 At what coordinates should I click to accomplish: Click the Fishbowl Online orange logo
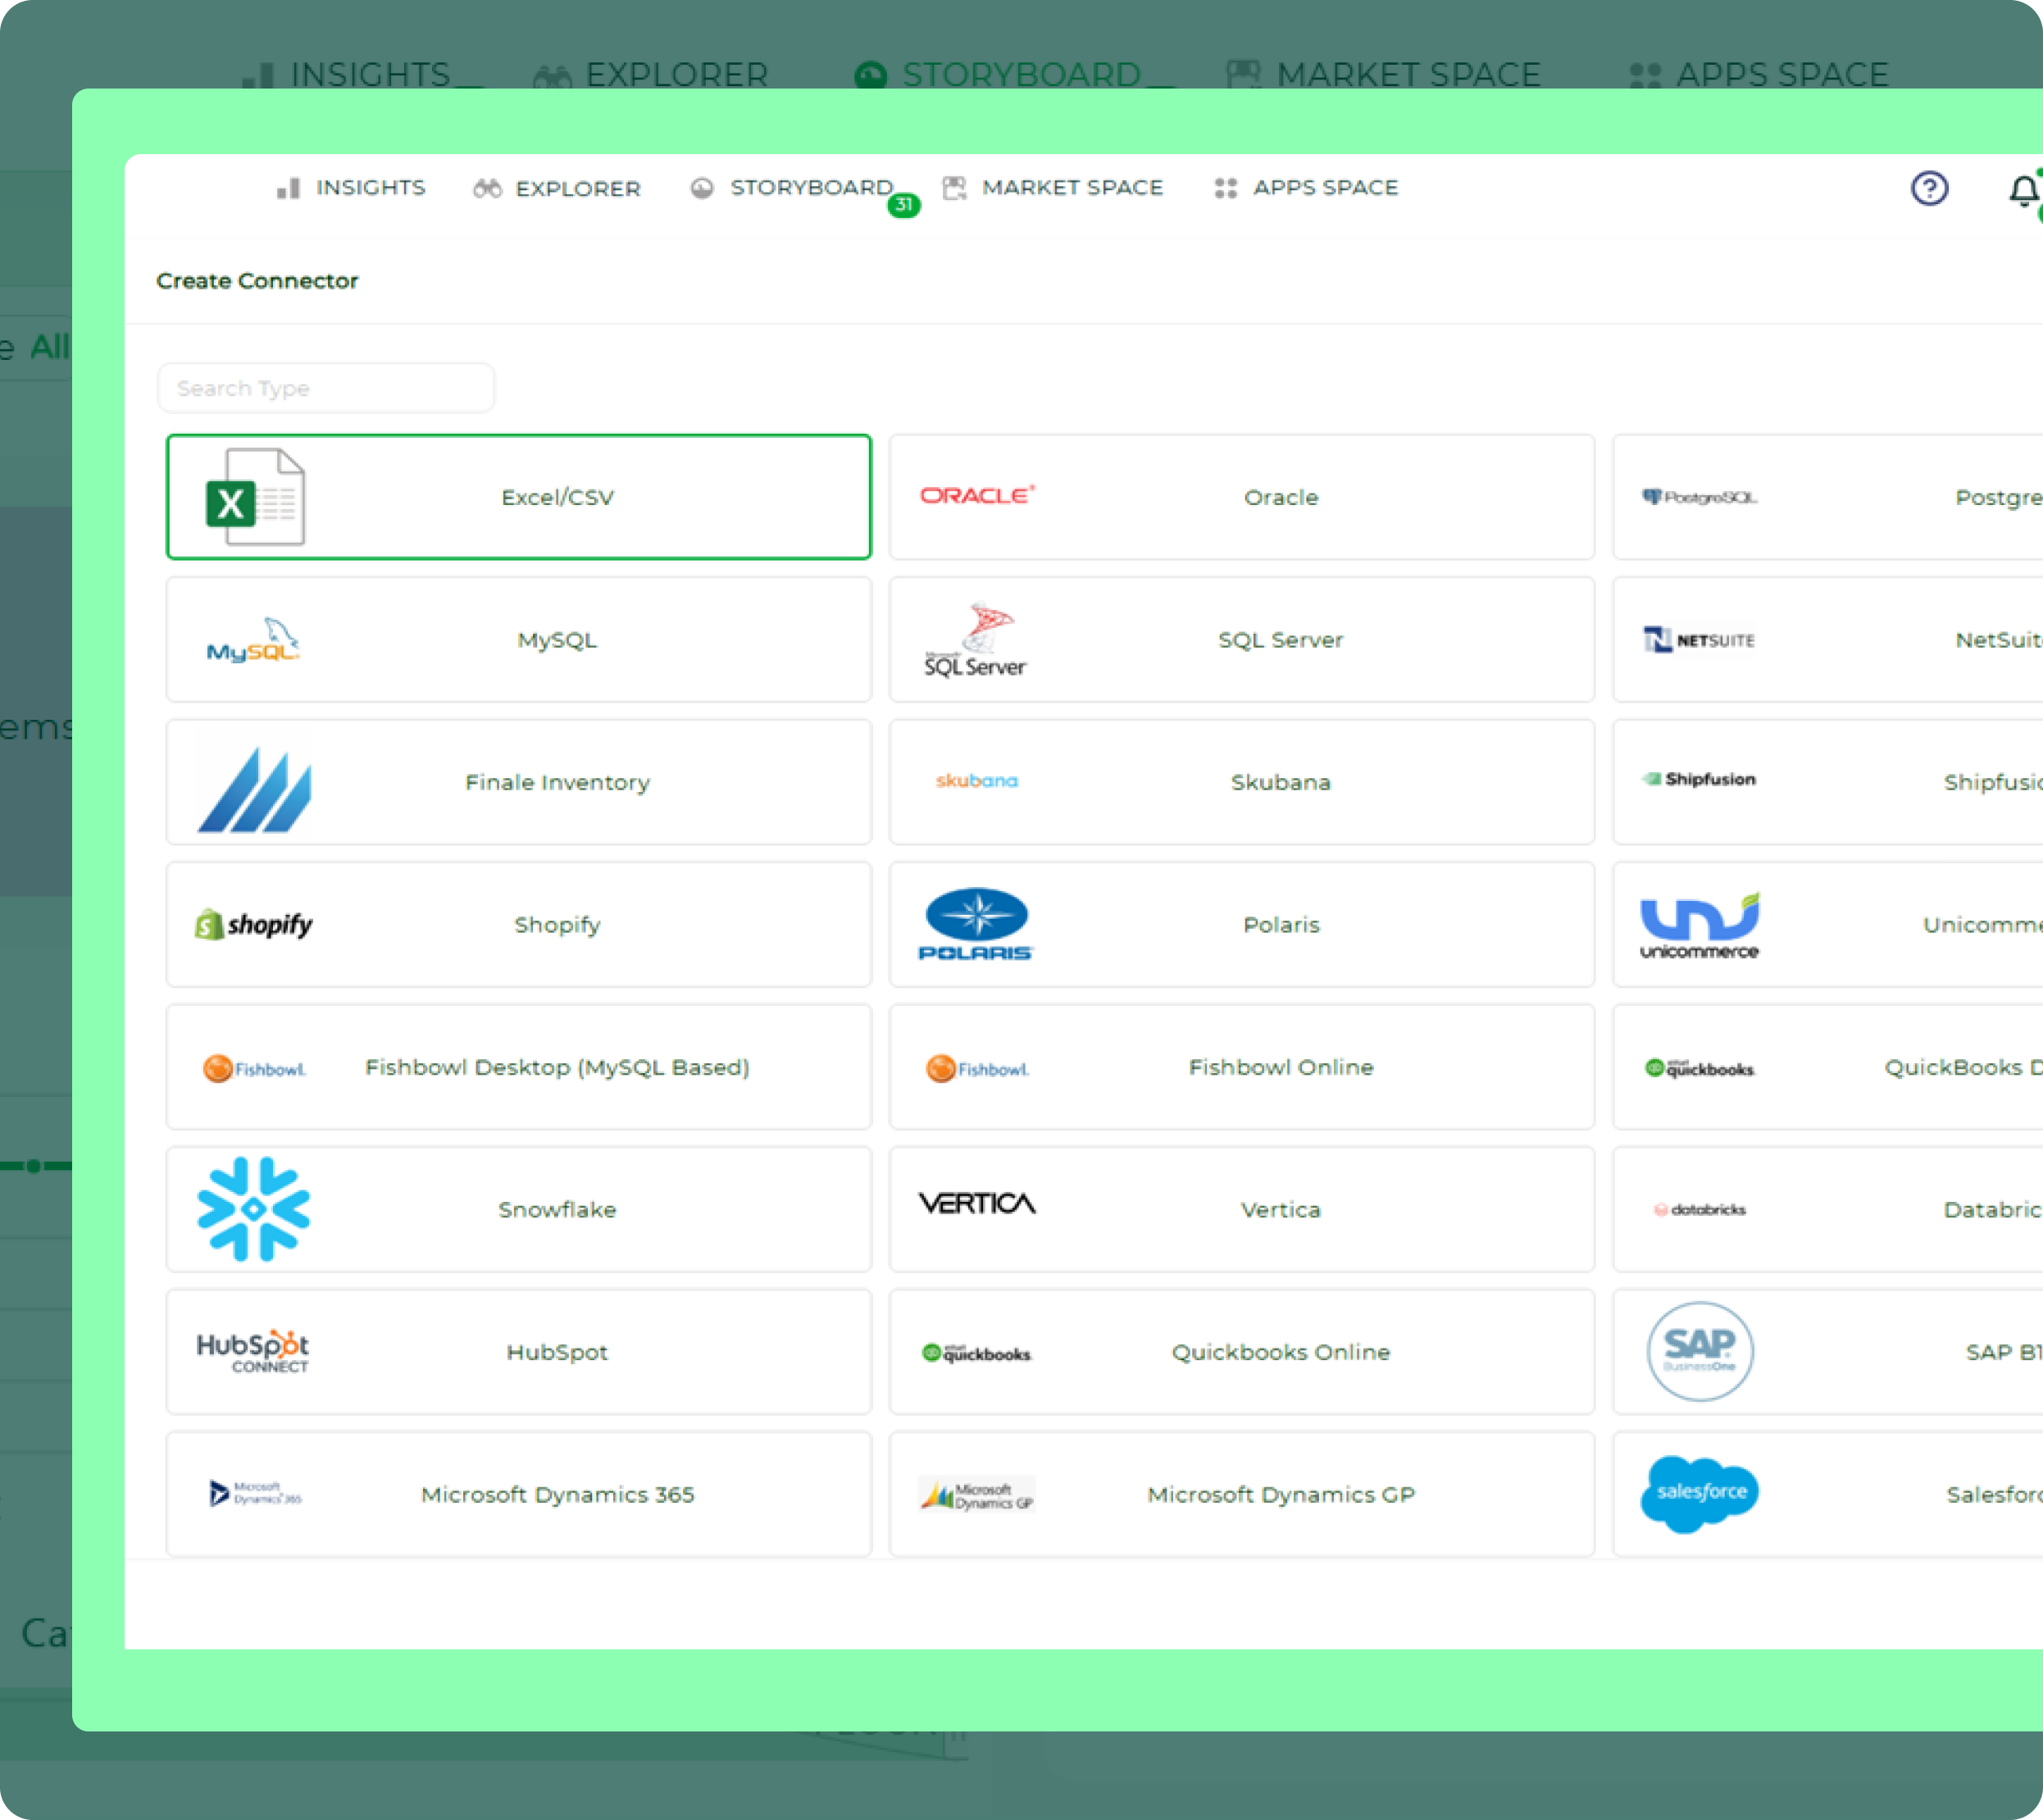tap(977, 1069)
